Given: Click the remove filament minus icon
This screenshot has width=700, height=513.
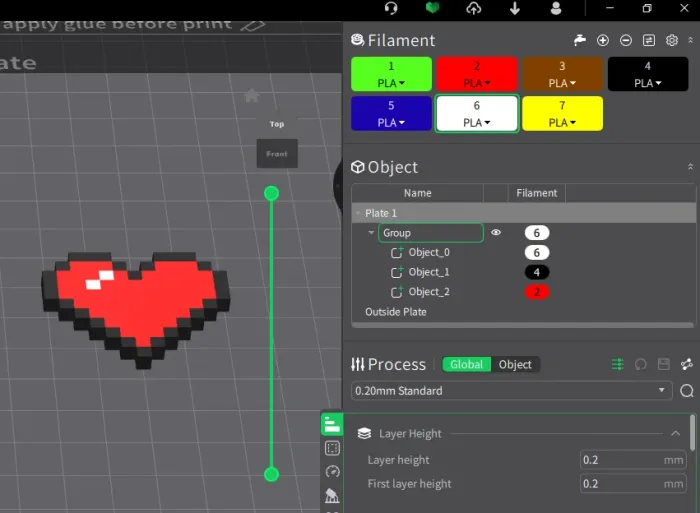Looking at the screenshot, I should (x=626, y=41).
